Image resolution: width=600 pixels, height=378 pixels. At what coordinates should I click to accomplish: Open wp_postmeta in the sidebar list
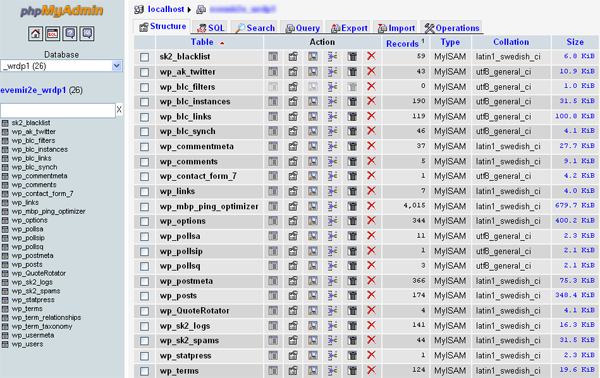click(x=33, y=256)
